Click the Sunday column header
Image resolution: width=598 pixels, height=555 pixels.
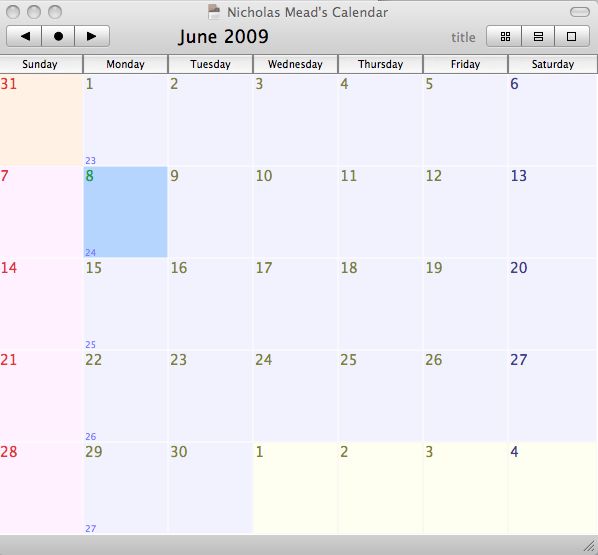41,64
